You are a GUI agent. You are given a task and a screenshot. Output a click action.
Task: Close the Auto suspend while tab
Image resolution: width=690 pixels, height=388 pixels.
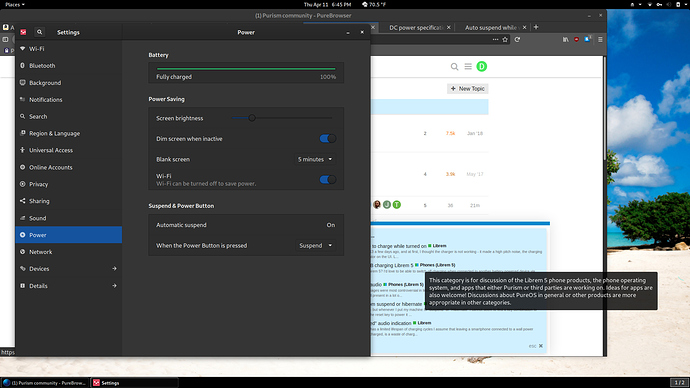525,27
